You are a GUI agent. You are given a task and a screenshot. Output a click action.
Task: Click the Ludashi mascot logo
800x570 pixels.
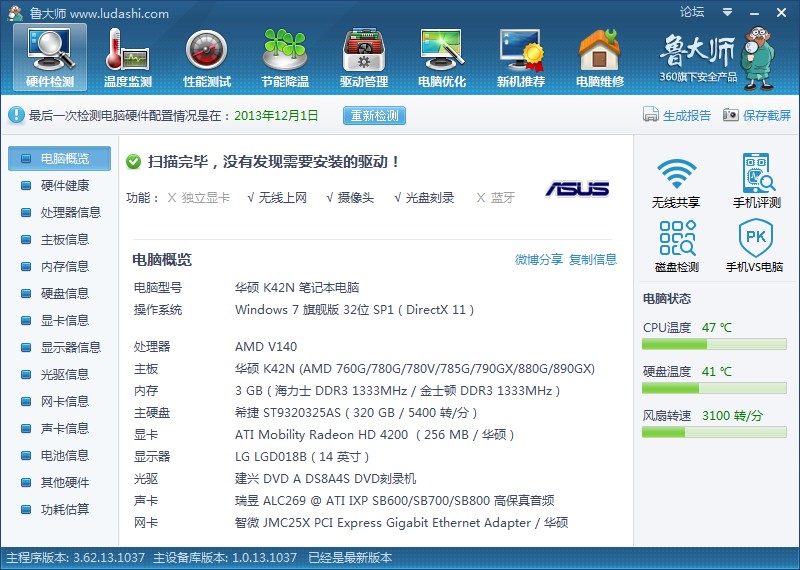(760, 59)
